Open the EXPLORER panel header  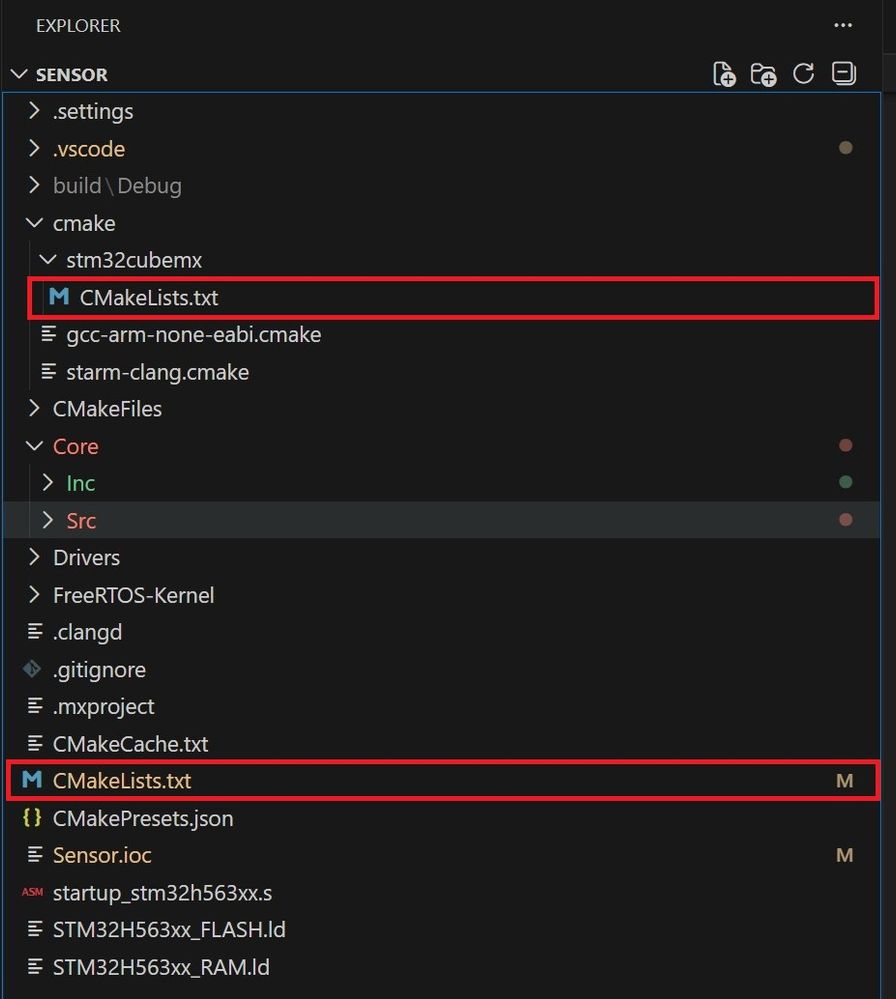pyautogui.click(x=78, y=26)
